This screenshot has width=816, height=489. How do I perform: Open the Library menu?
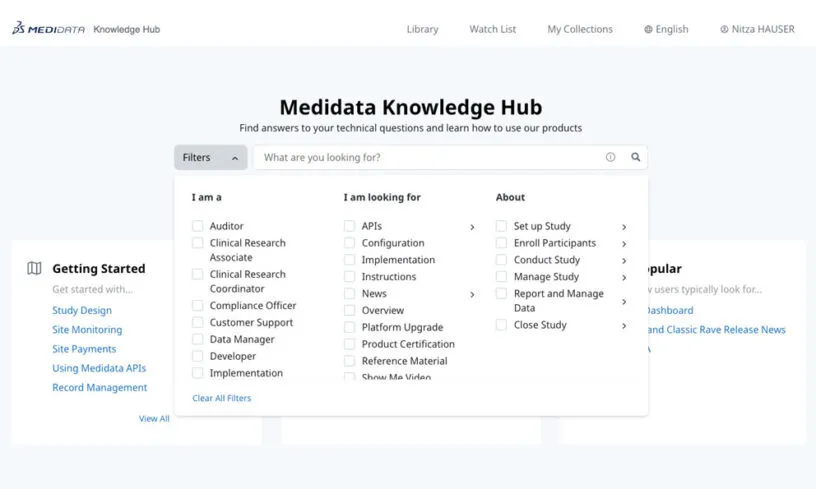click(x=422, y=30)
